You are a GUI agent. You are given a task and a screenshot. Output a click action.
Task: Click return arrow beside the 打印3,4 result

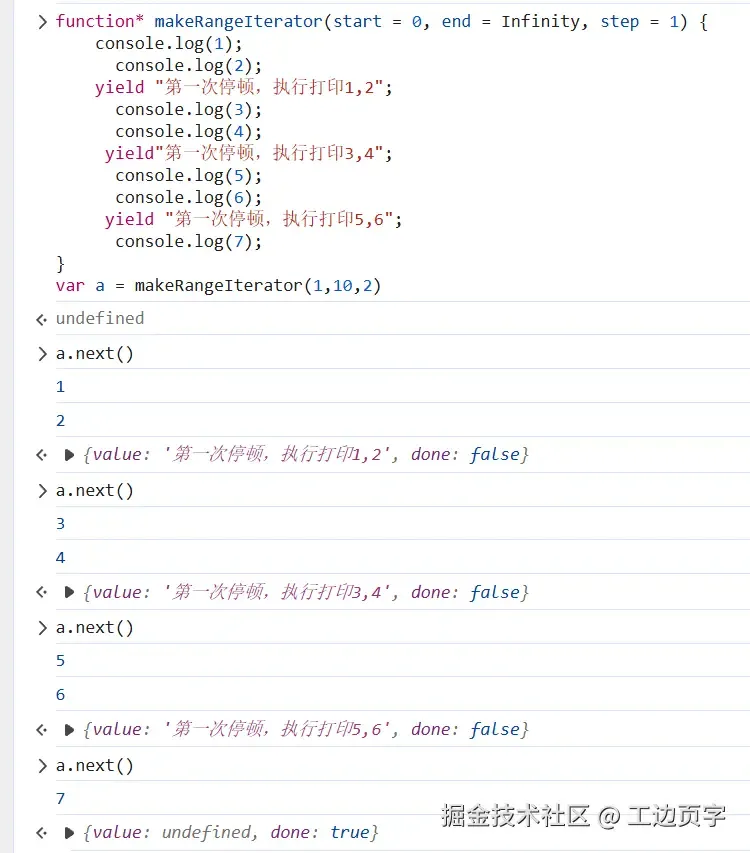(41, 592)
